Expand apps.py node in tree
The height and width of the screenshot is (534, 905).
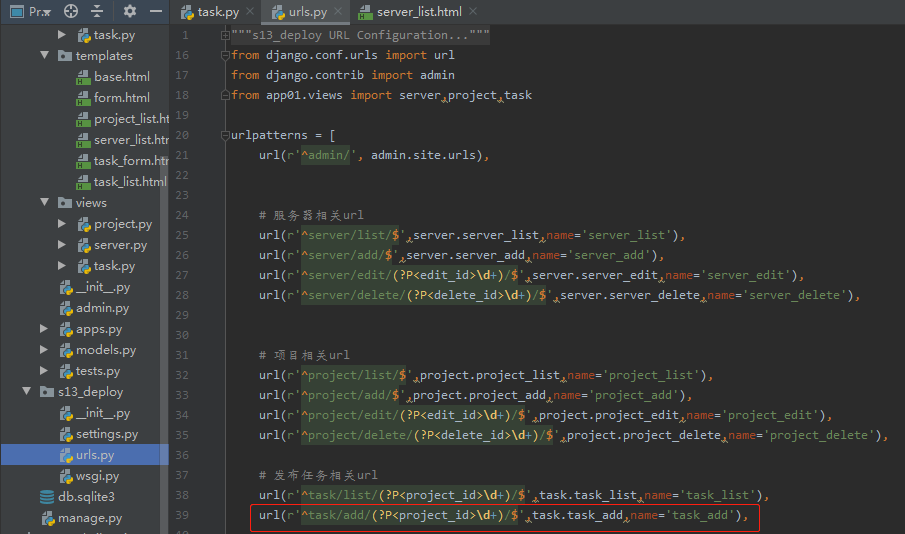[x=44, y=328]
